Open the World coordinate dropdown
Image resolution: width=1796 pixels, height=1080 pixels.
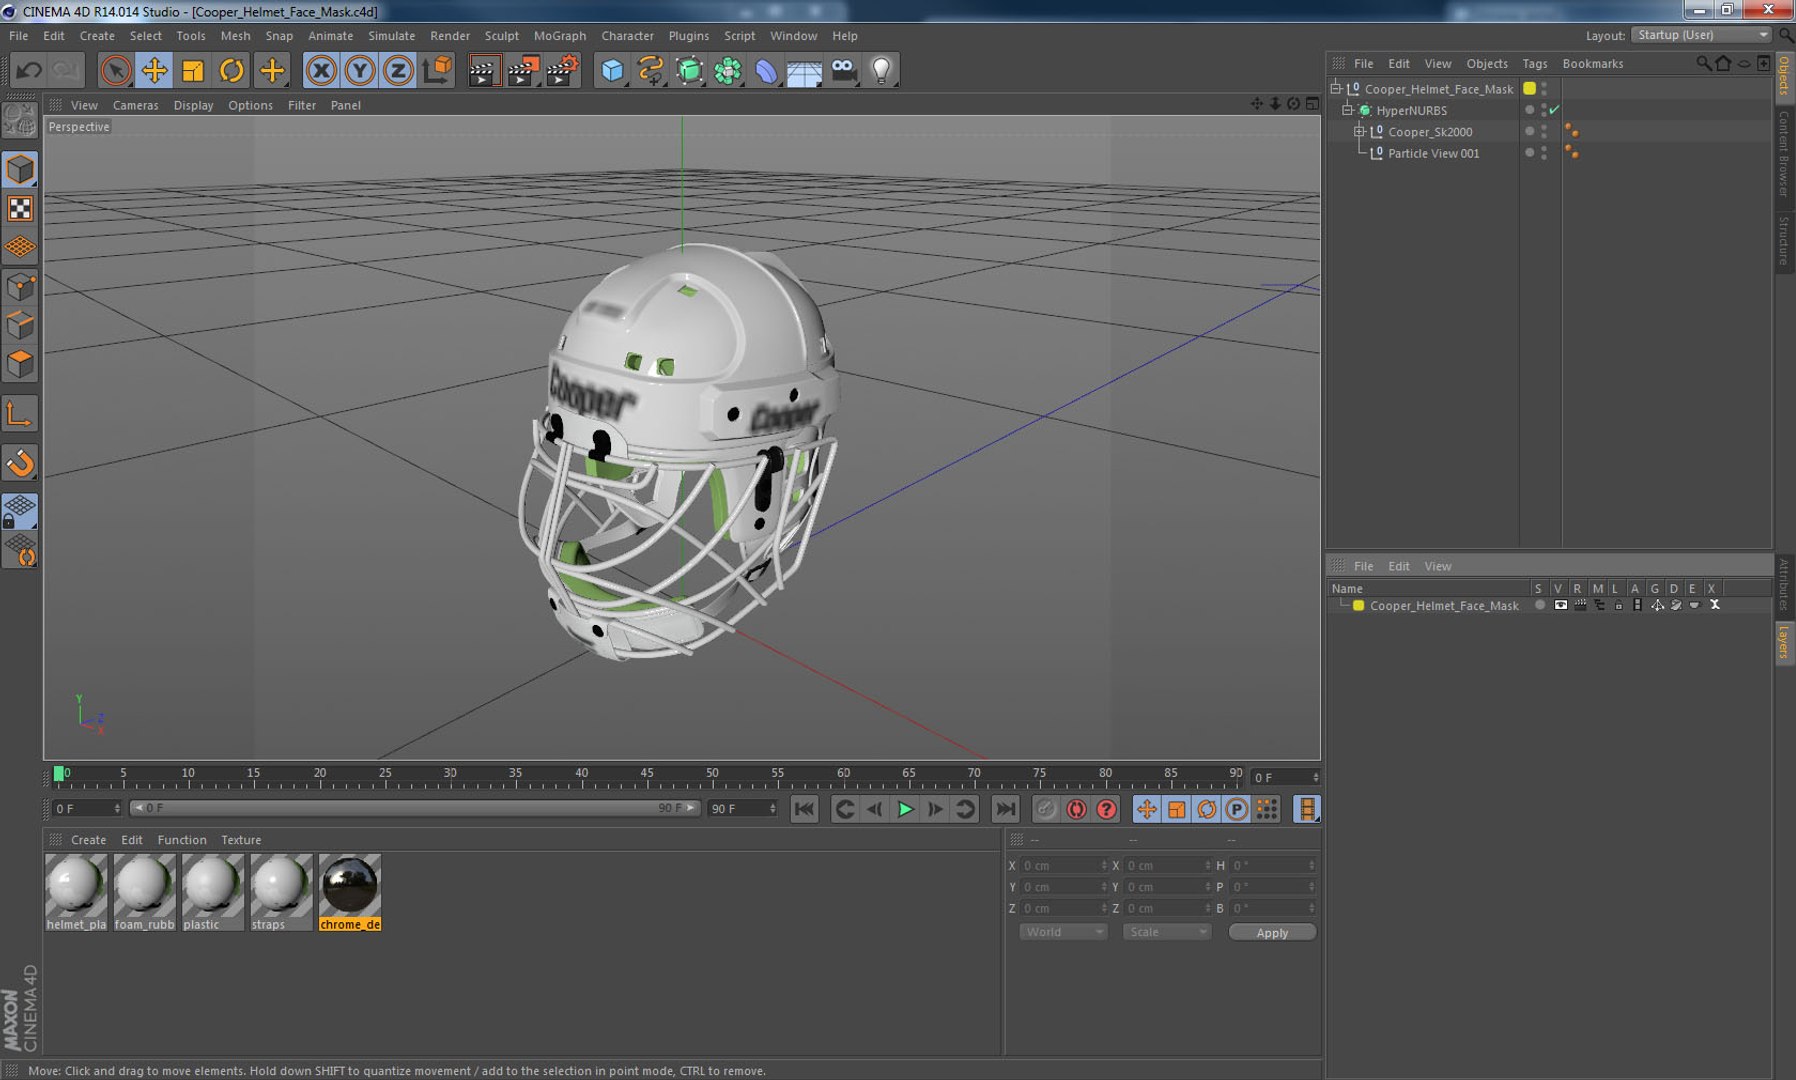pos(1063,932)
